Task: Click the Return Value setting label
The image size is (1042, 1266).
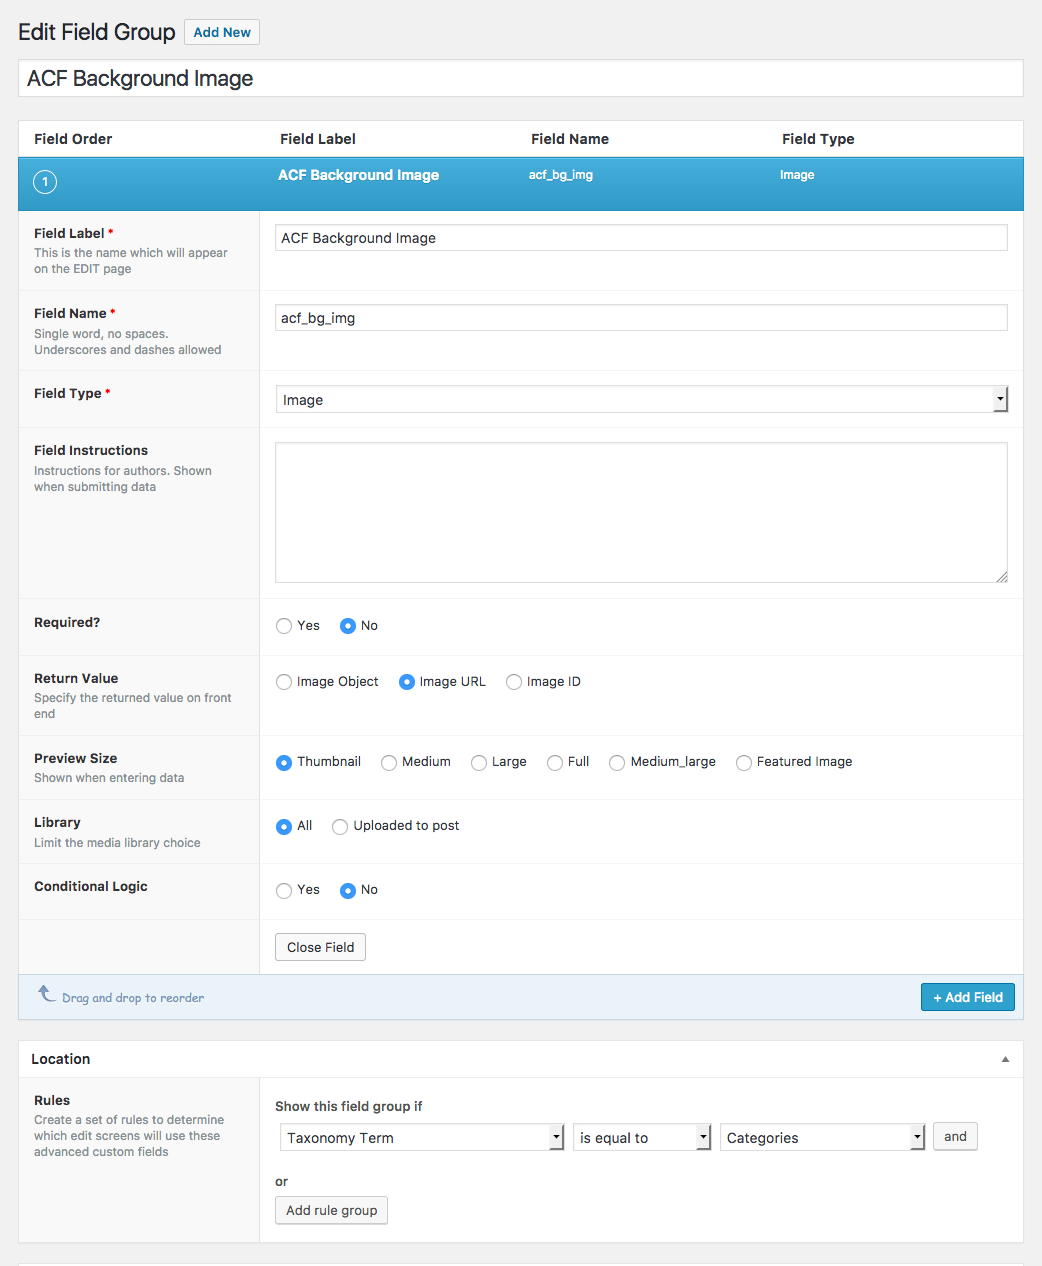Action: pyautogui.click(x=76, y=678)
